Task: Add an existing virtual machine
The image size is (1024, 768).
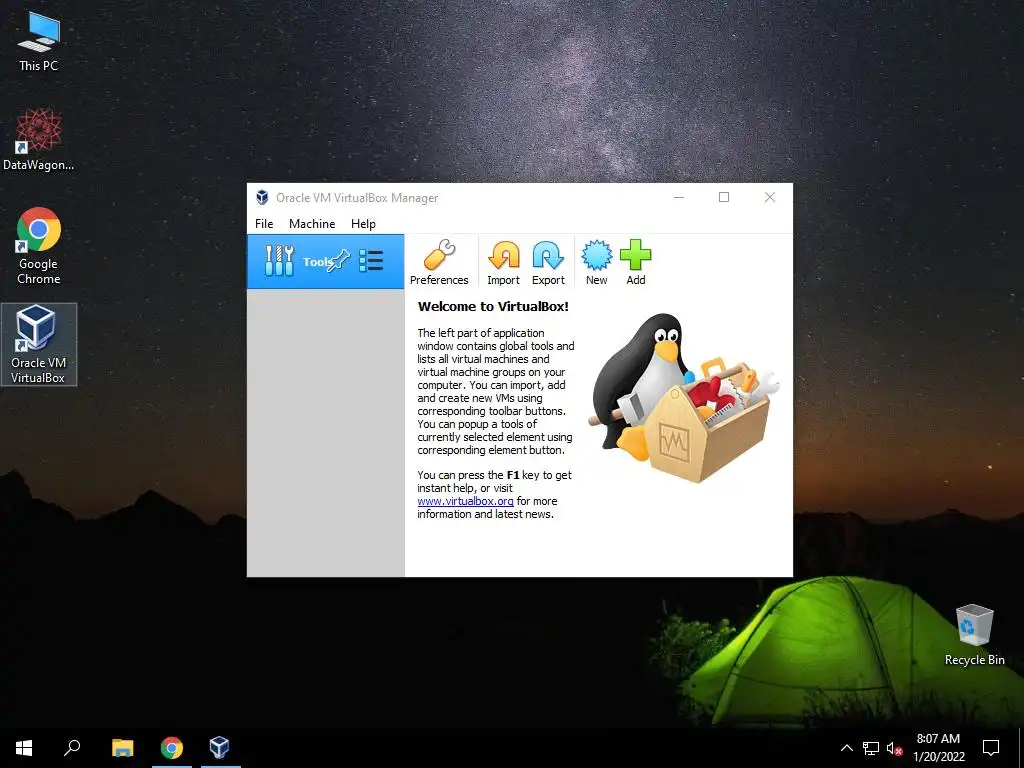Action: [x=635, y=263]
